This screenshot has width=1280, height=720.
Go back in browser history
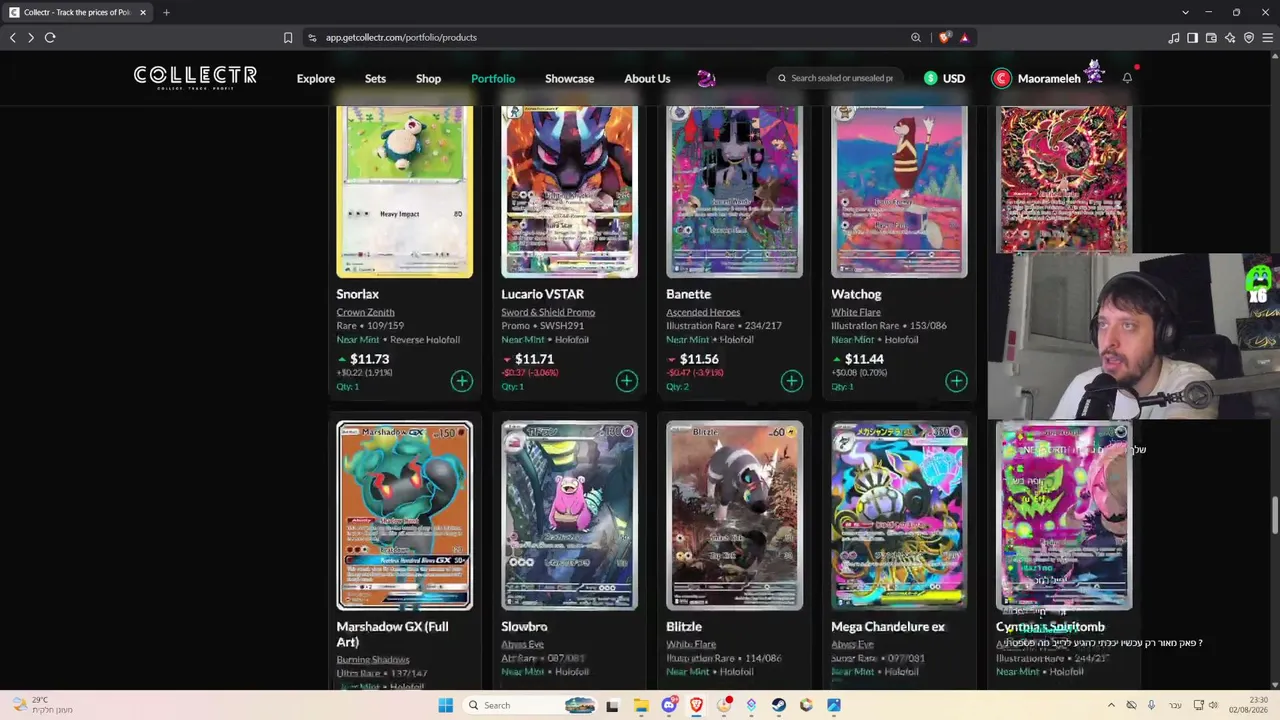12,37
